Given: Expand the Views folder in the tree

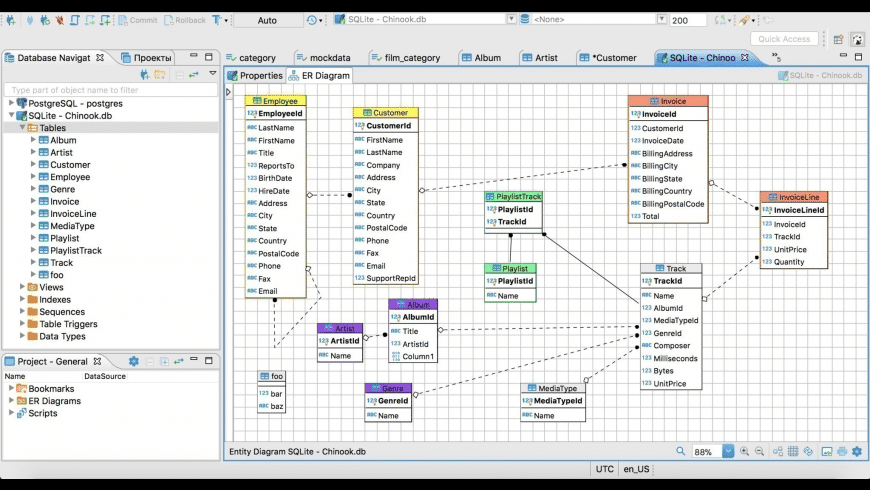Looking at the screenshot, I should (21, 287).
